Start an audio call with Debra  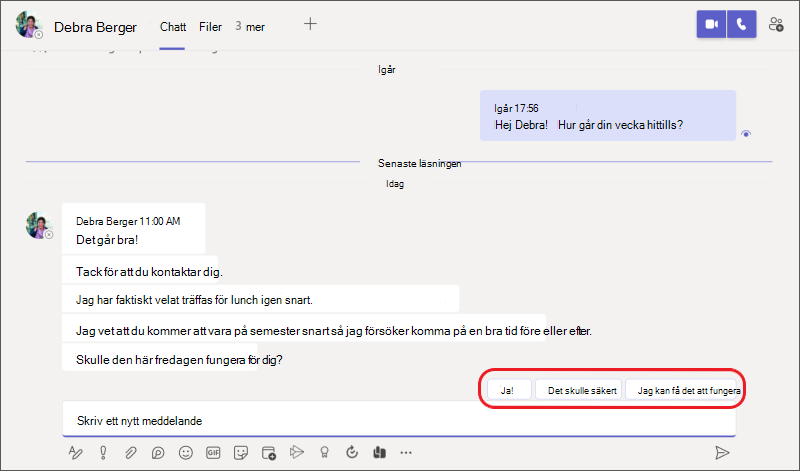click(741, 26)
